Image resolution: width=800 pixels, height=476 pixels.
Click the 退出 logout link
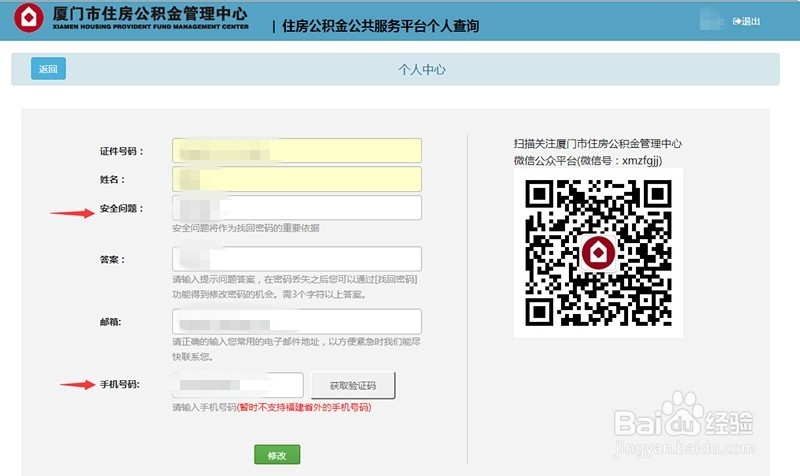click(x=746, y=21)
